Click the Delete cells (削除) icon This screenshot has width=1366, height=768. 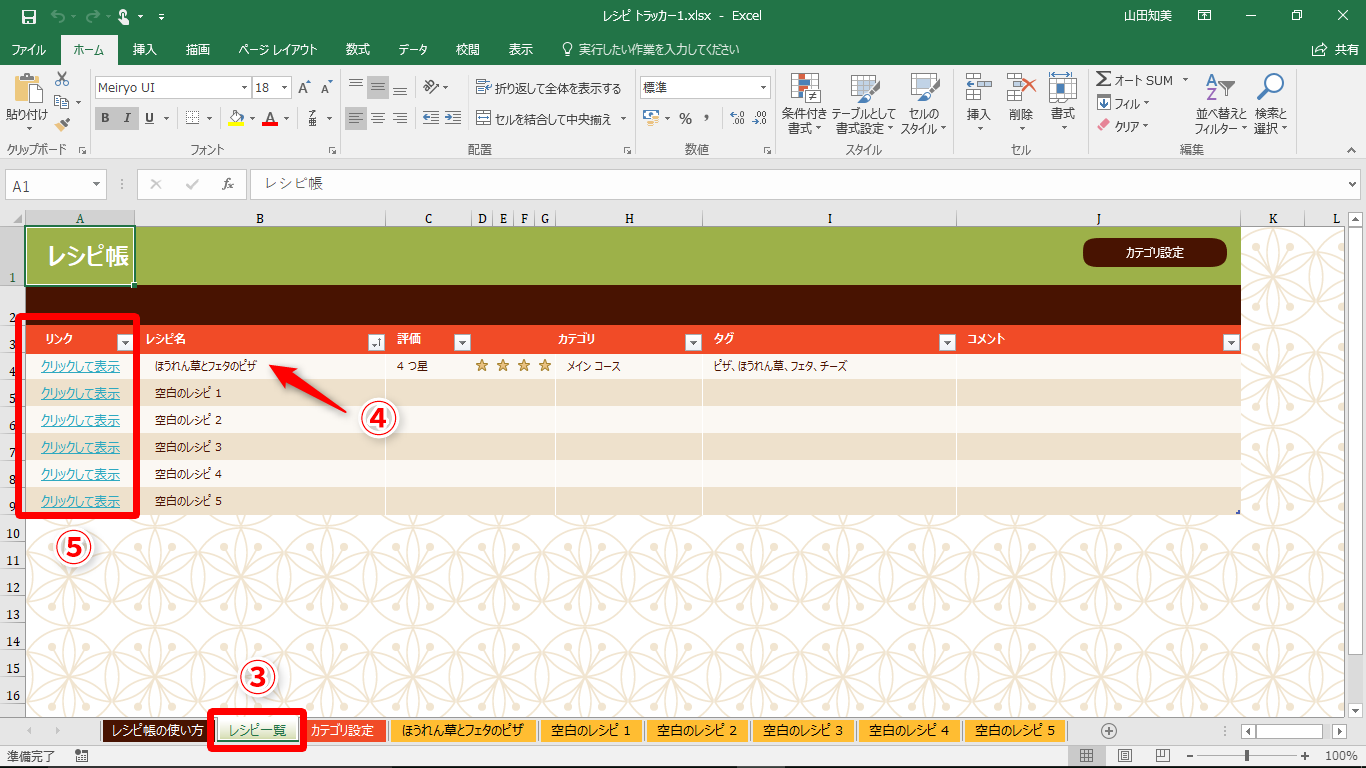click(x=1021, y=88)
